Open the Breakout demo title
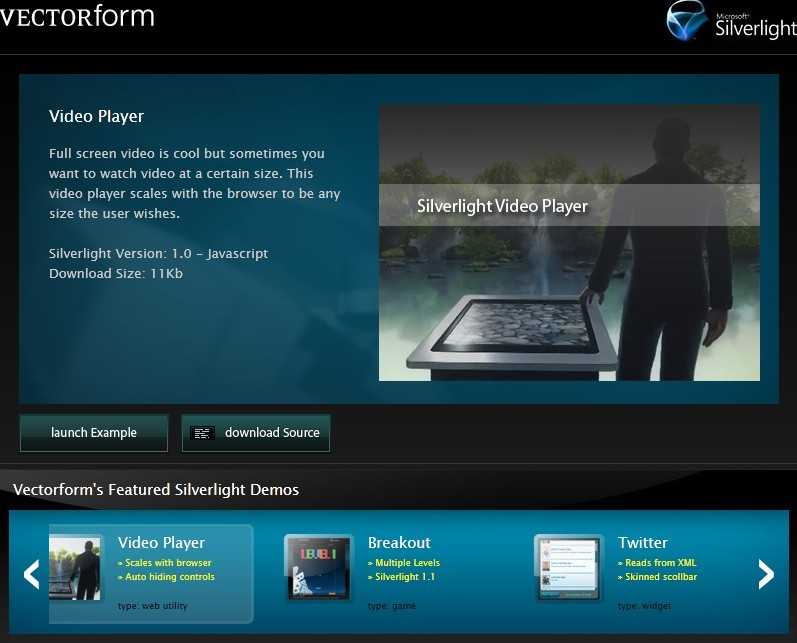Image resolution: width=797 pixels, height=643 pixels. [400, 542]
